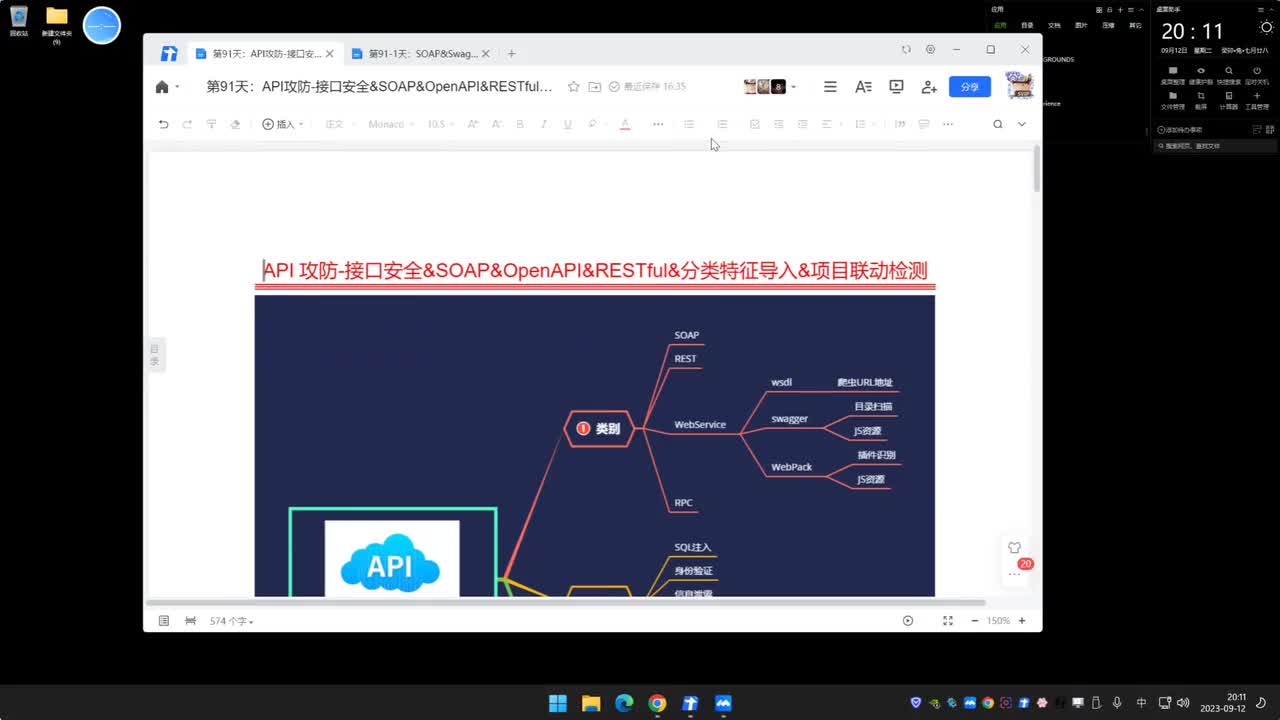Collapse the toolbar with the chevron
This screenshot has height=720, width=1280.
pyautogui.click(x=1021, y=124)
